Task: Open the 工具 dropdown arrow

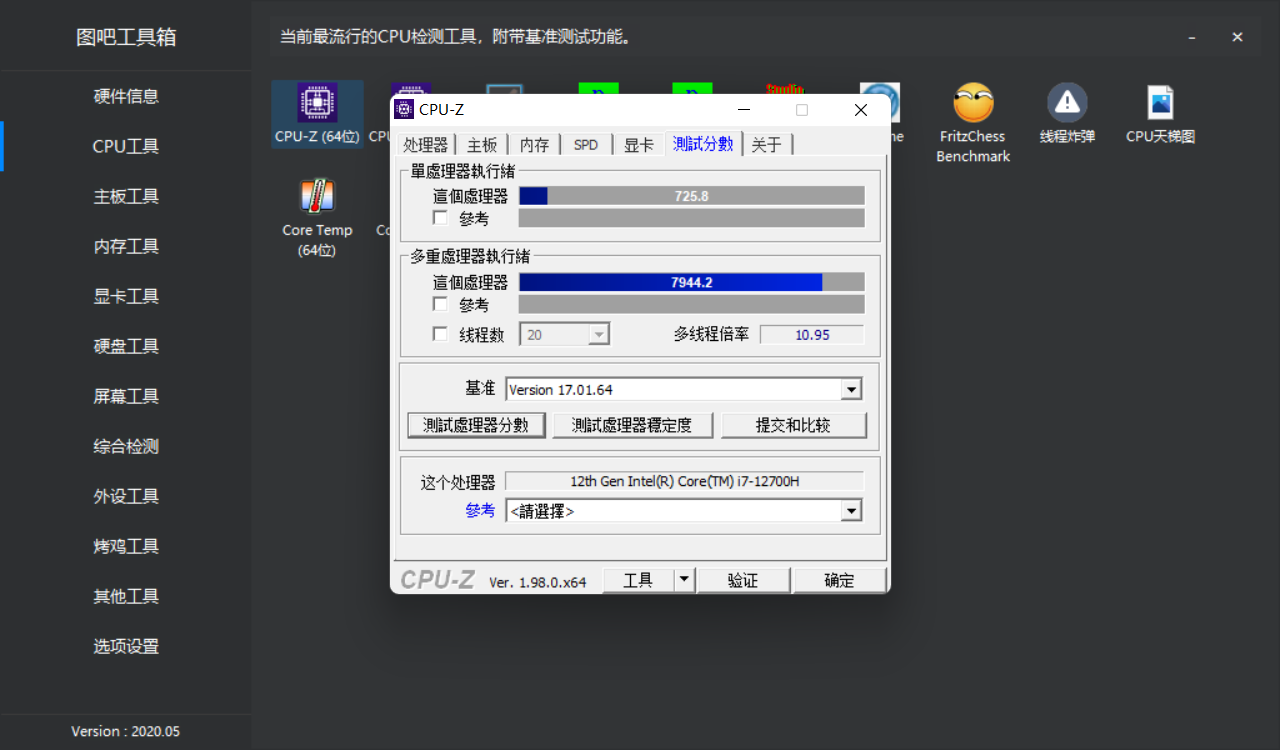Action: 684,579
